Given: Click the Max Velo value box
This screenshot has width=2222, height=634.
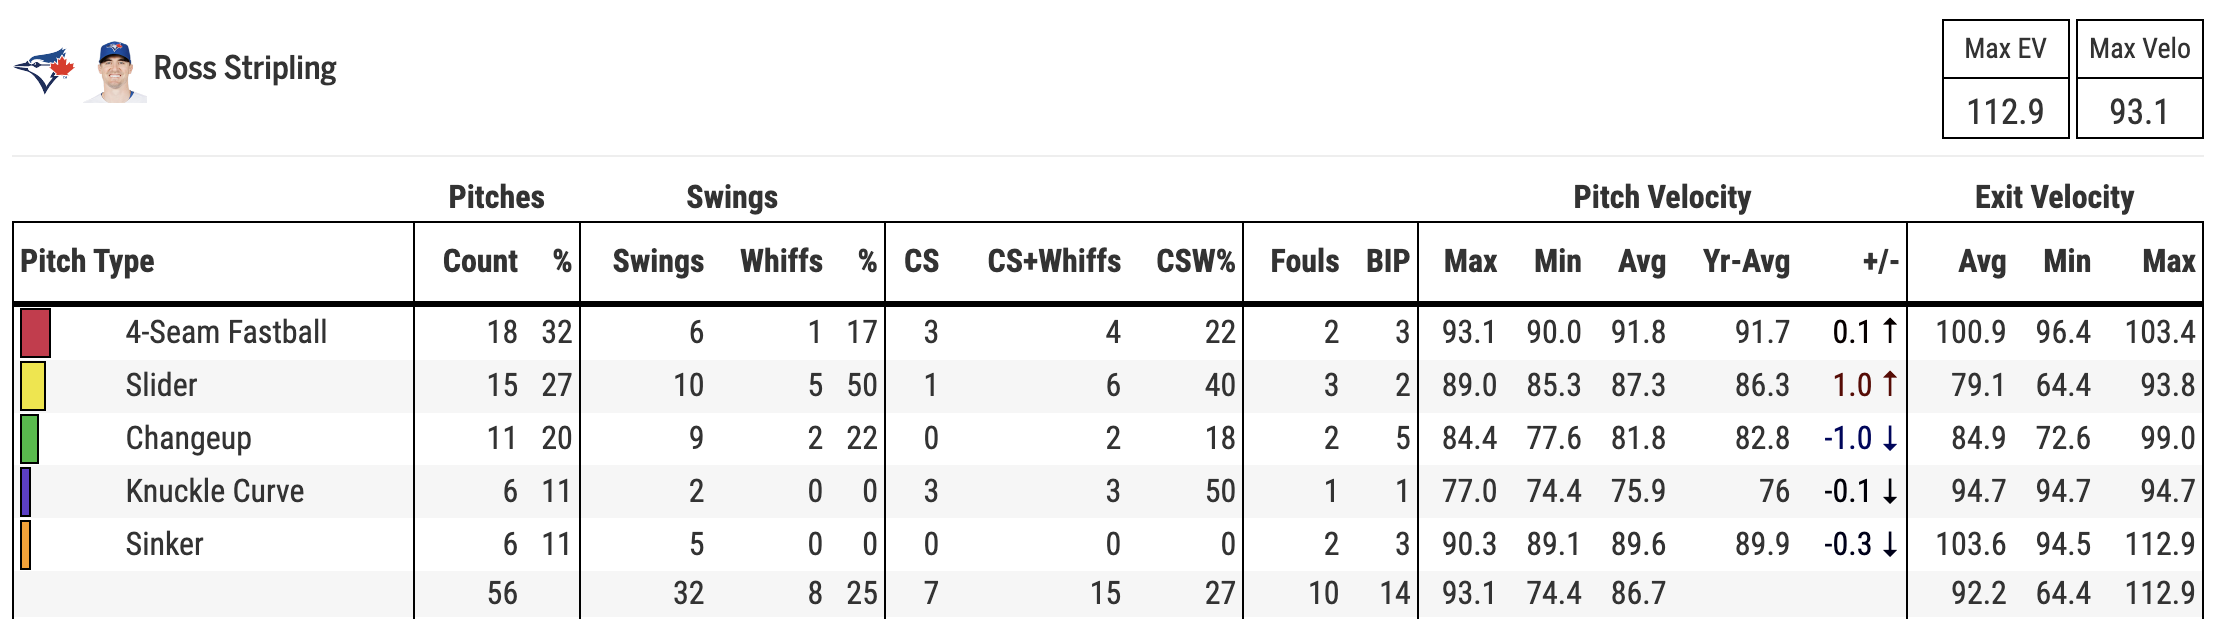Looking at the screenshot, I should point(2139,110).
